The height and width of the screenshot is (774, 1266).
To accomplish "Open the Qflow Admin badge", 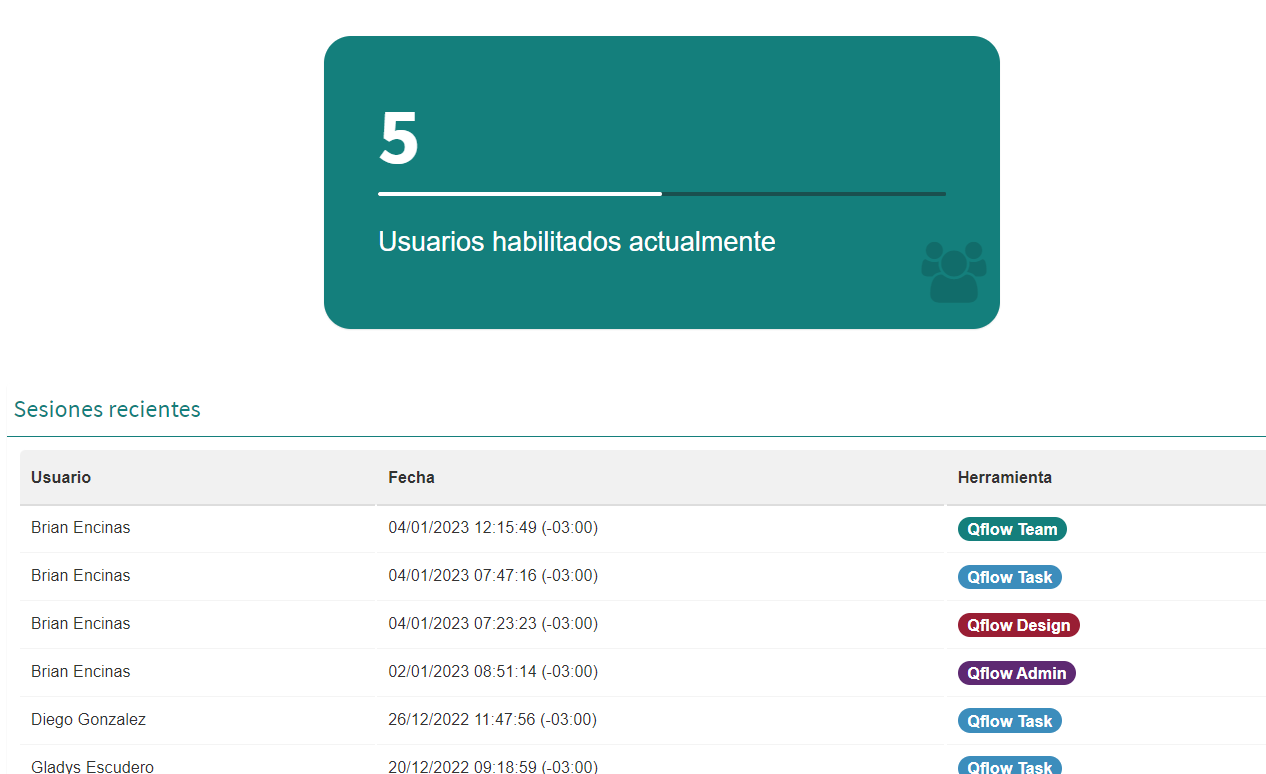I will [x=1017, y=673].
